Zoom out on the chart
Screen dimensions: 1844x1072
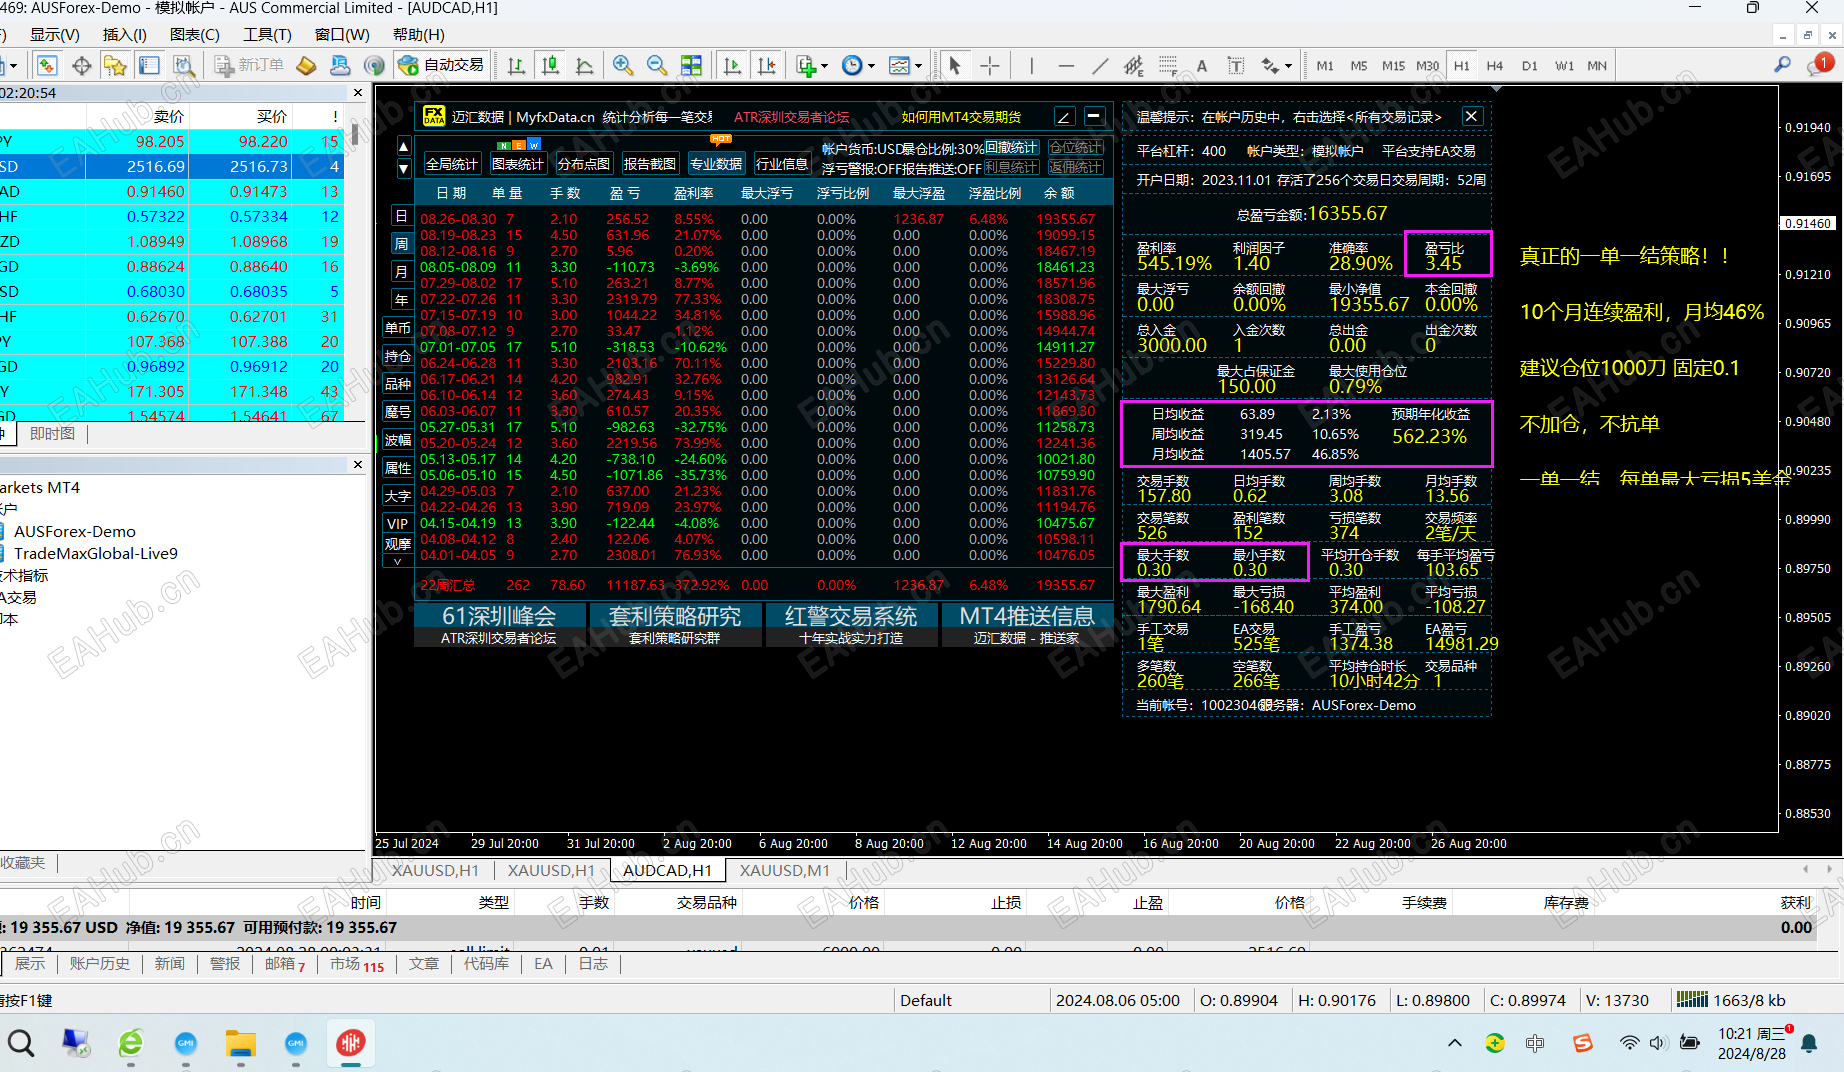coord(657,66)
